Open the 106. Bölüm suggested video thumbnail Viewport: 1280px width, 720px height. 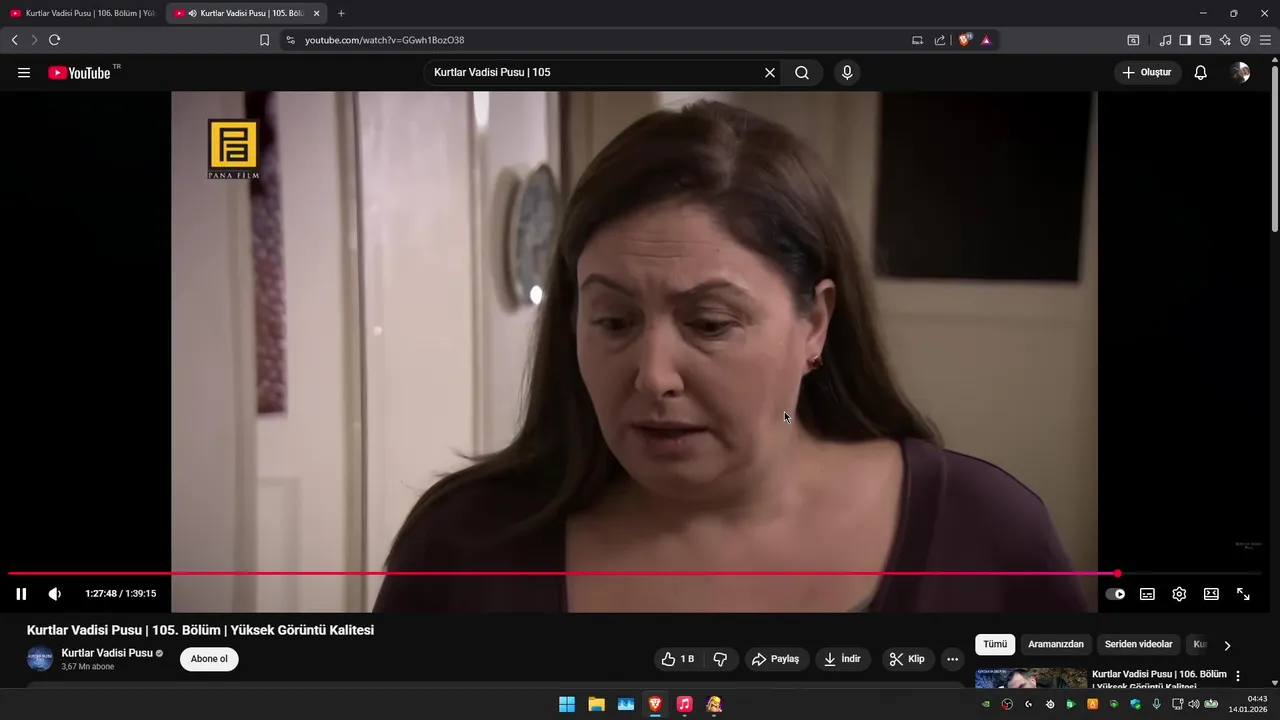coord(1031,678)
